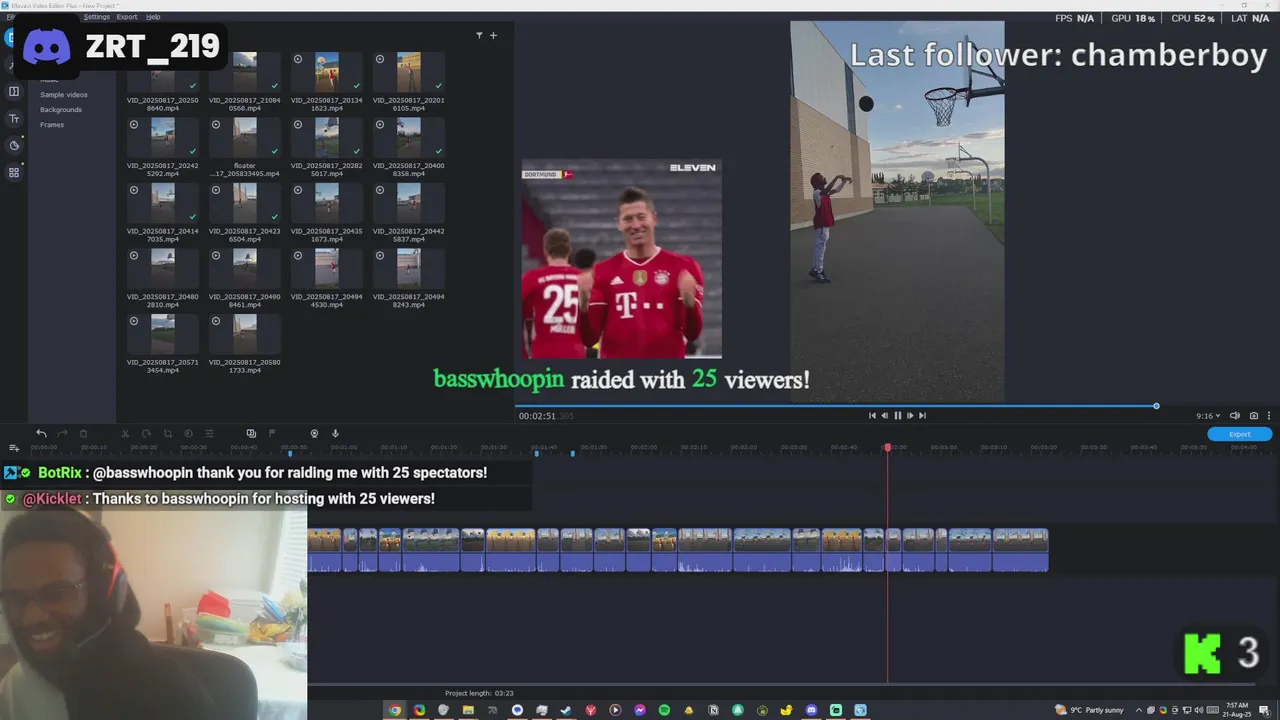
Task: Open the Titles tab in the sidebar
Action: (x=14, y=118)
